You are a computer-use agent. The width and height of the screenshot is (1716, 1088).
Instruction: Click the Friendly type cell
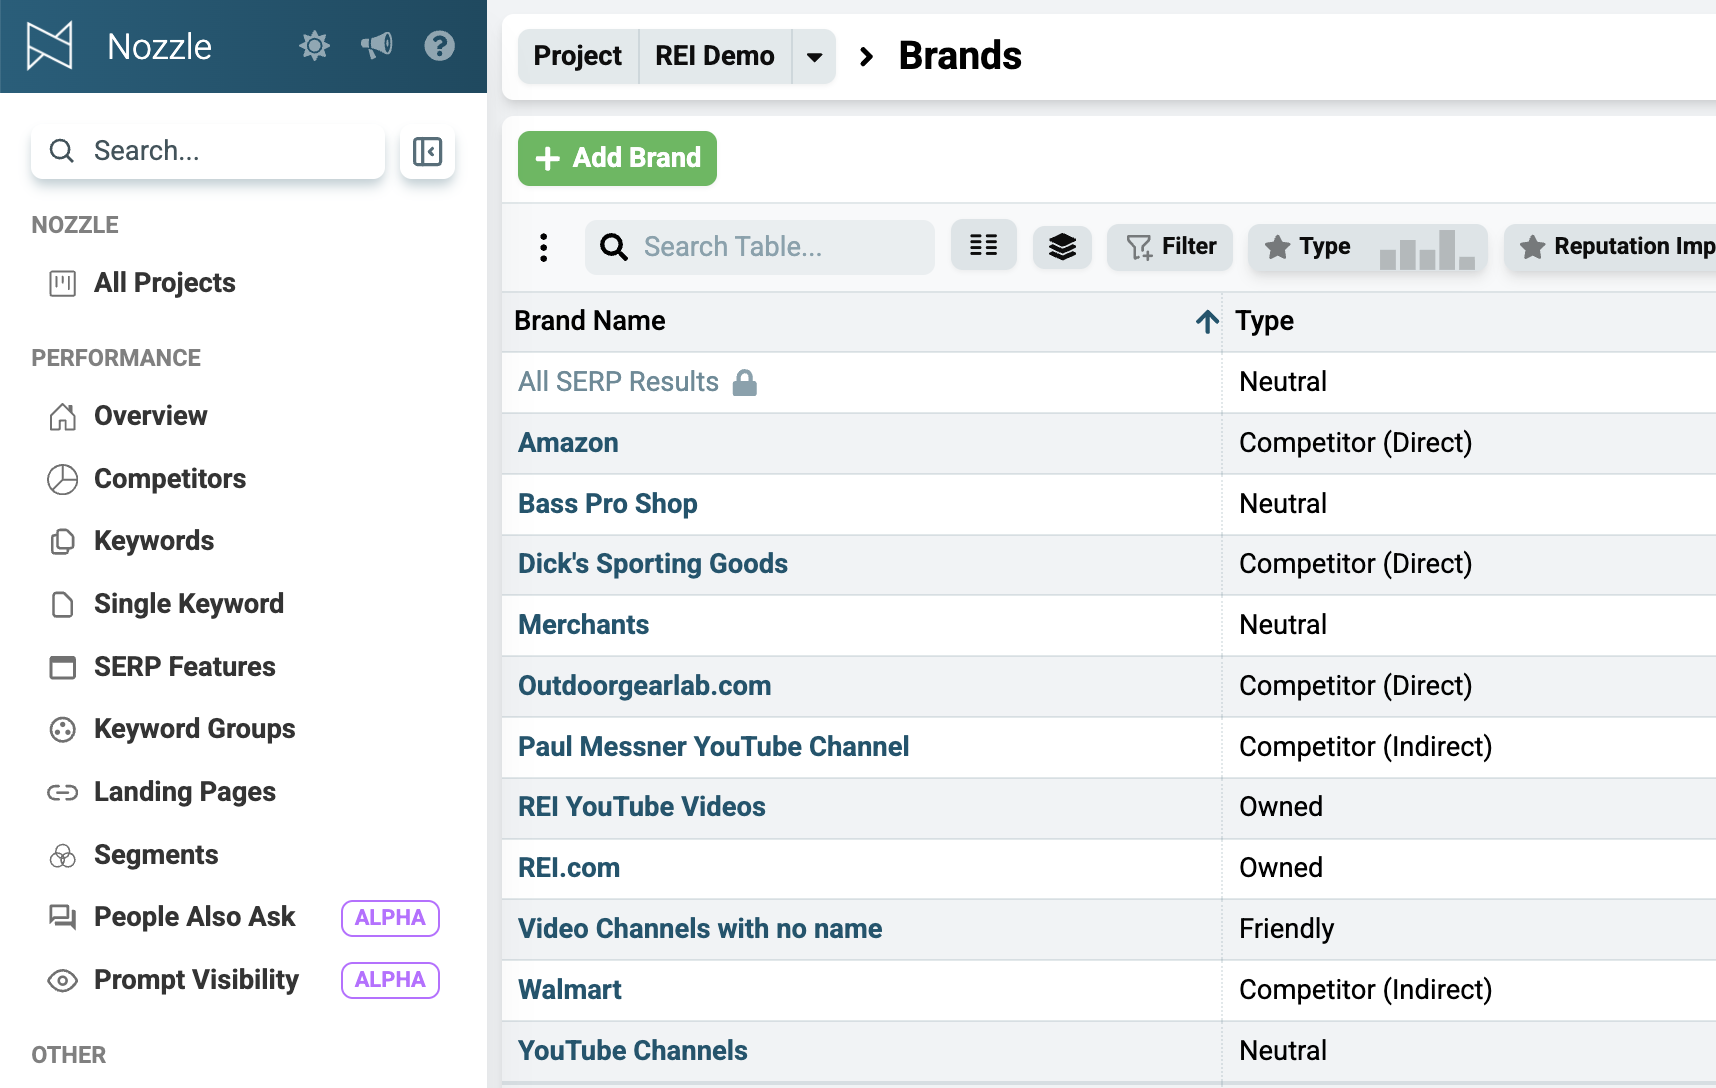(1286, 929)
